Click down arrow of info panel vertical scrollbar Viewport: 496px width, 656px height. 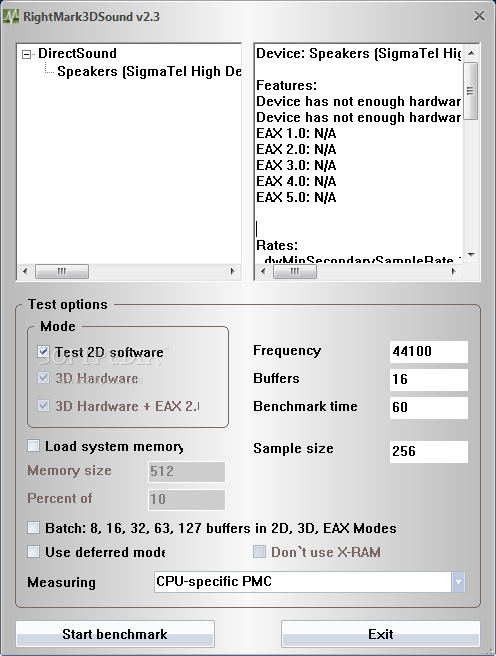point(471,254)
